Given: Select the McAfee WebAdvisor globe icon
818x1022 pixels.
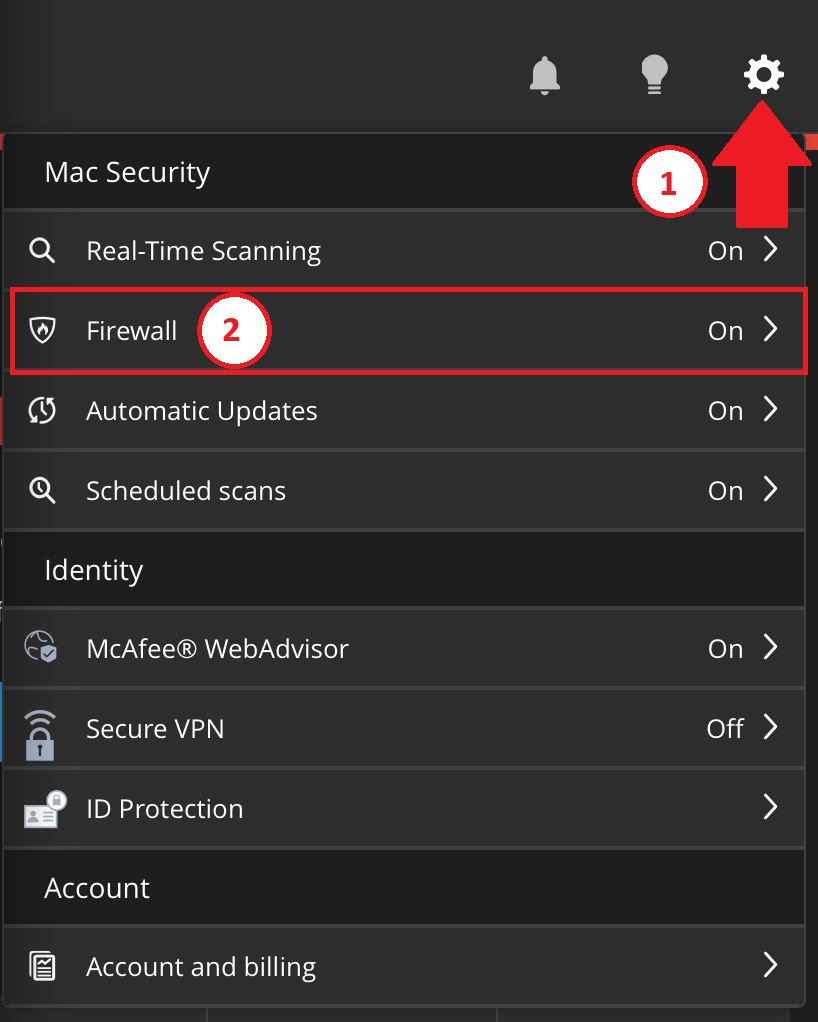Looking at the screenshot, I should 42,648.
